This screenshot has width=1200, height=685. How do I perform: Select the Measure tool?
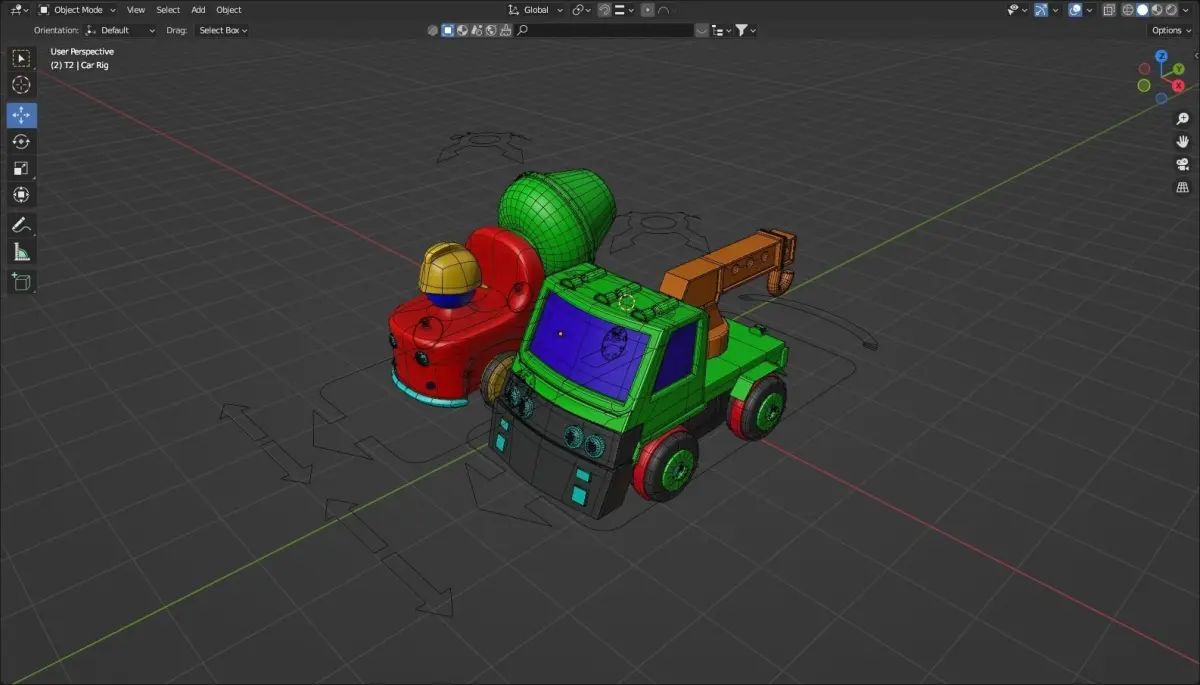click(x=21, y=252)
